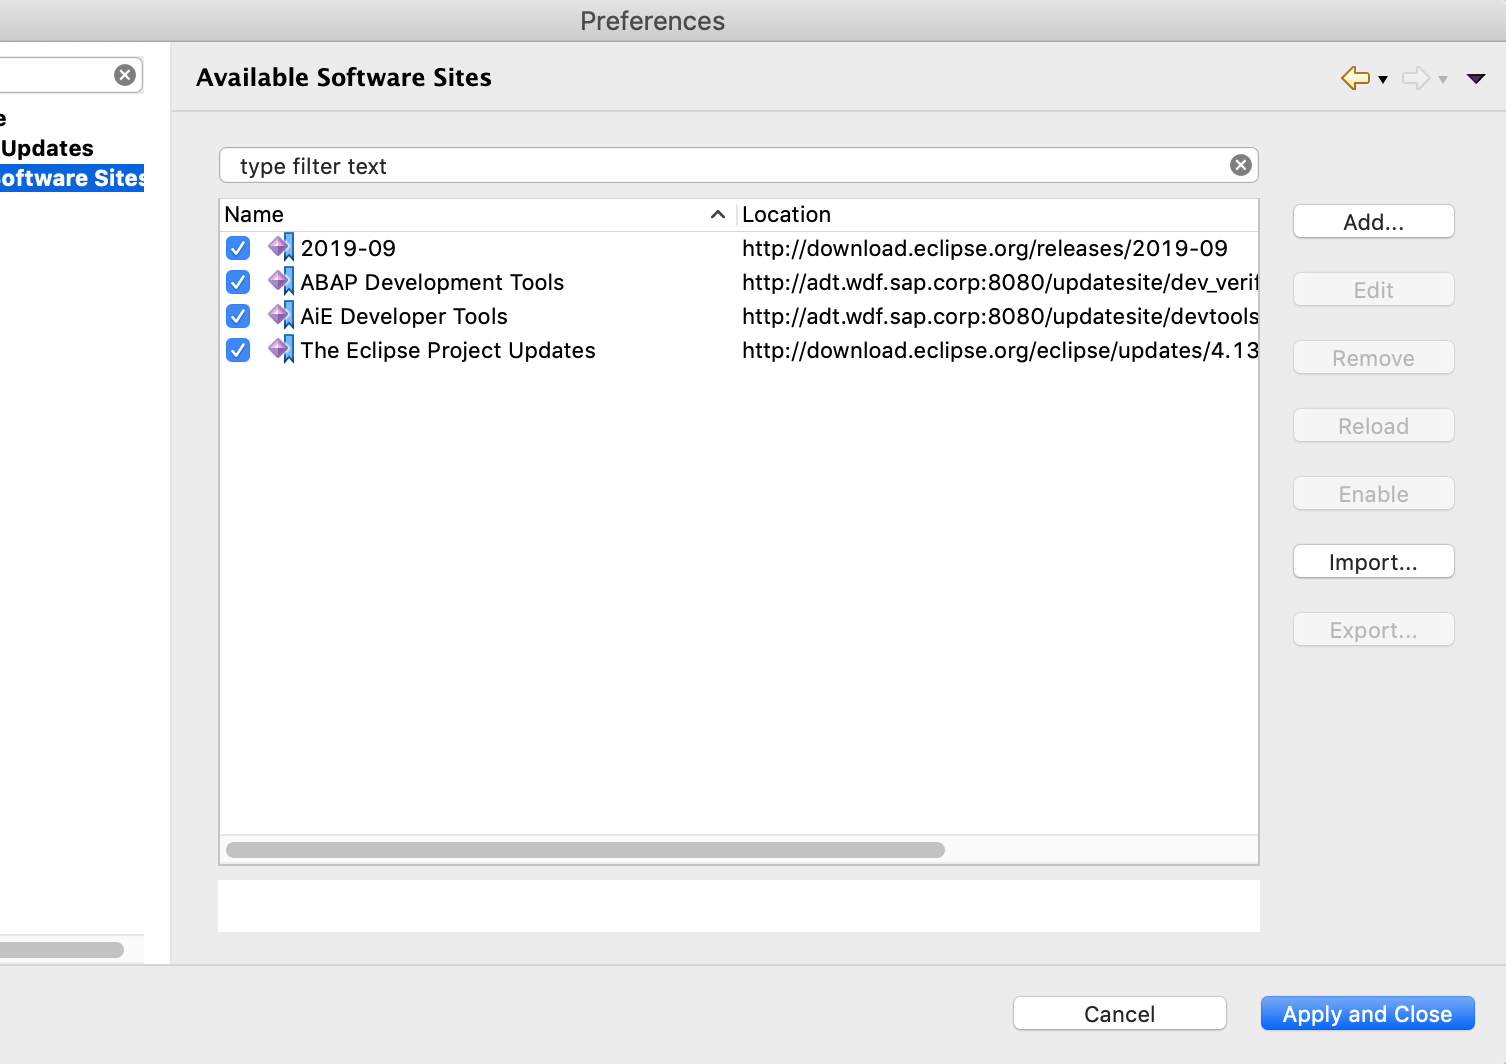Clear the type filter text field
This screenshot has width=1506, height=1064.
1241,165
